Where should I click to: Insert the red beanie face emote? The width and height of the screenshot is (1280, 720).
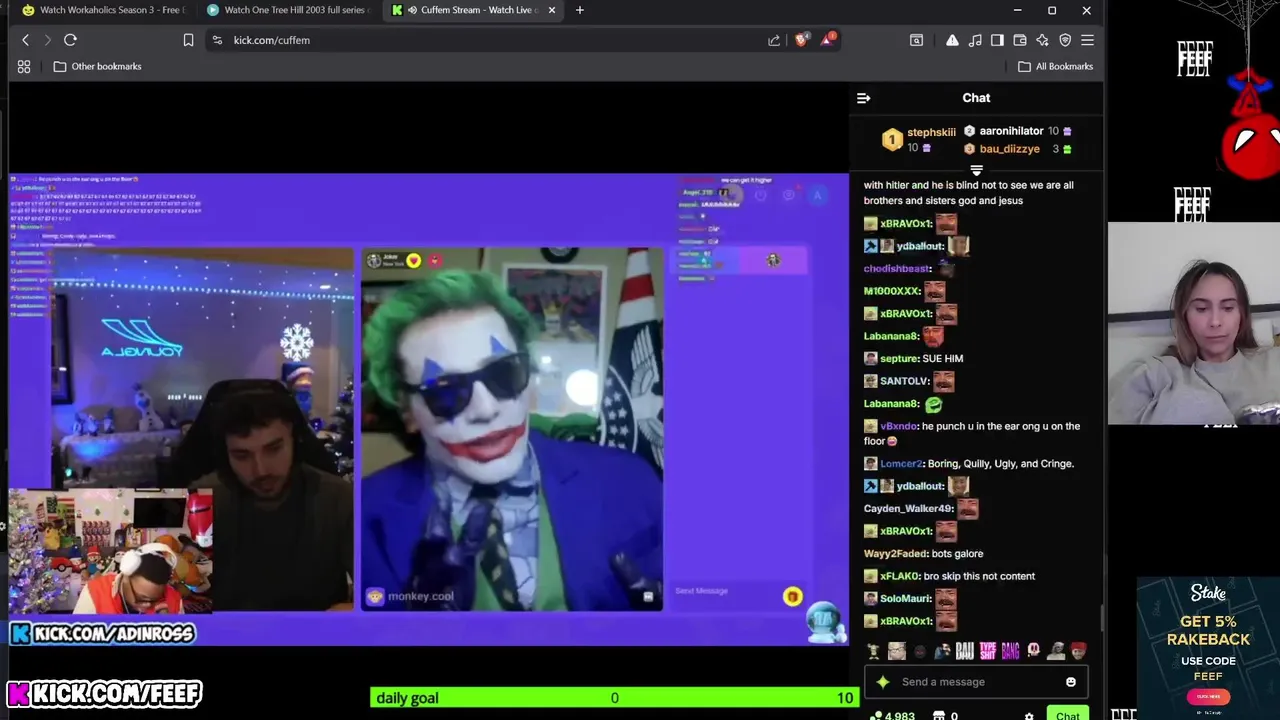click(1078, 651)
